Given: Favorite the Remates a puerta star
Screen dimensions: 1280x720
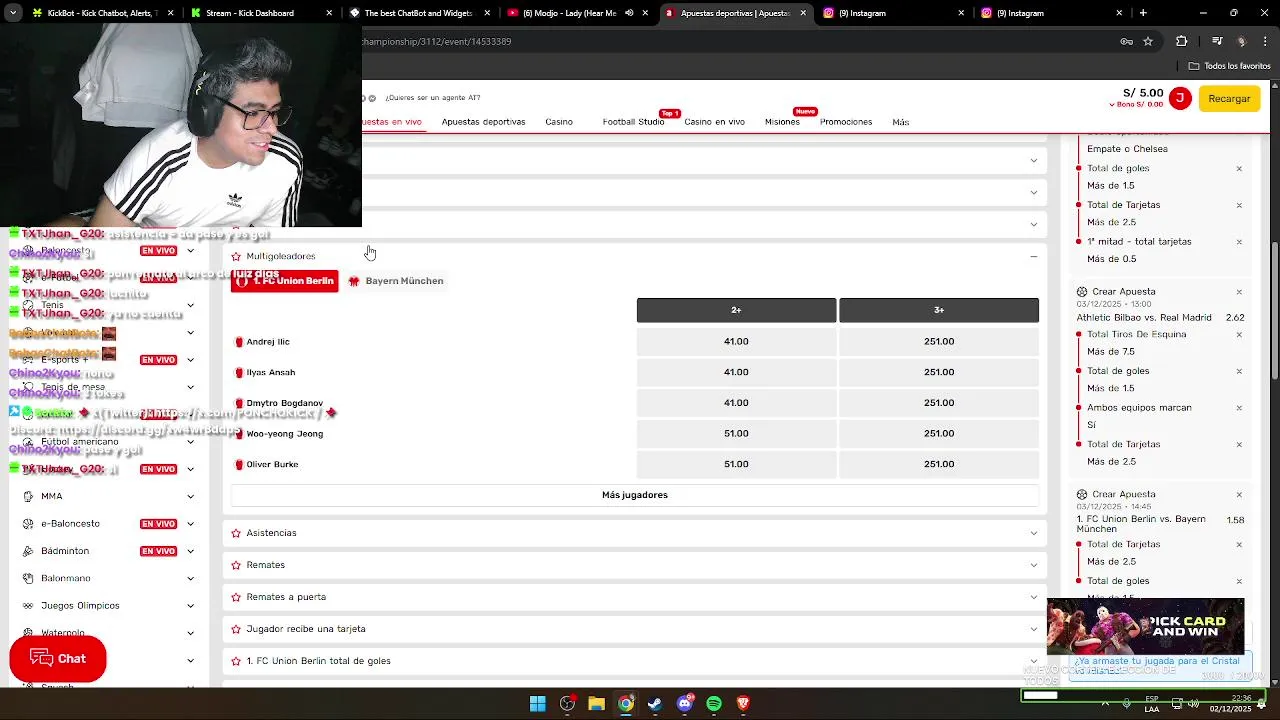Looking at the screenshot, I should point(236,597).
